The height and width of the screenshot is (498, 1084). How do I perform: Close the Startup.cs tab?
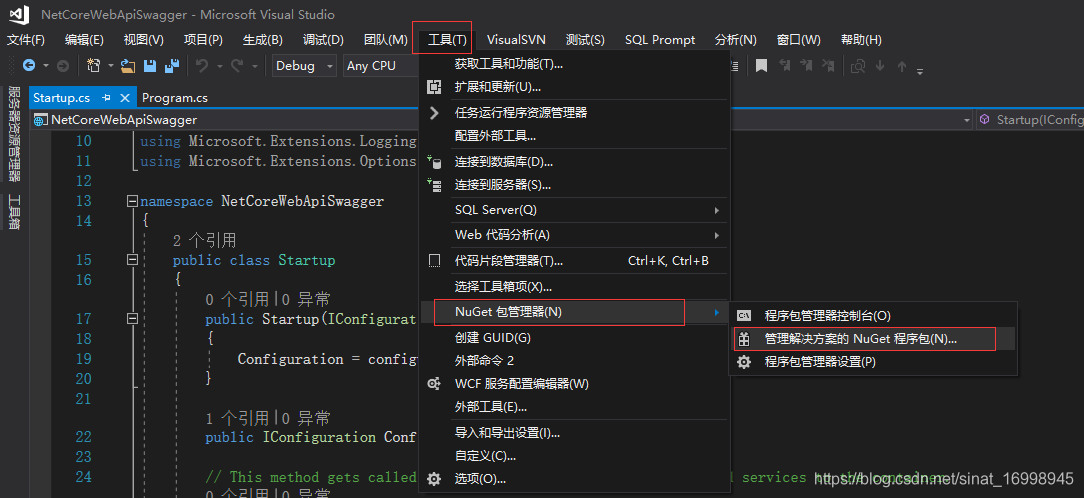[125, 98]
